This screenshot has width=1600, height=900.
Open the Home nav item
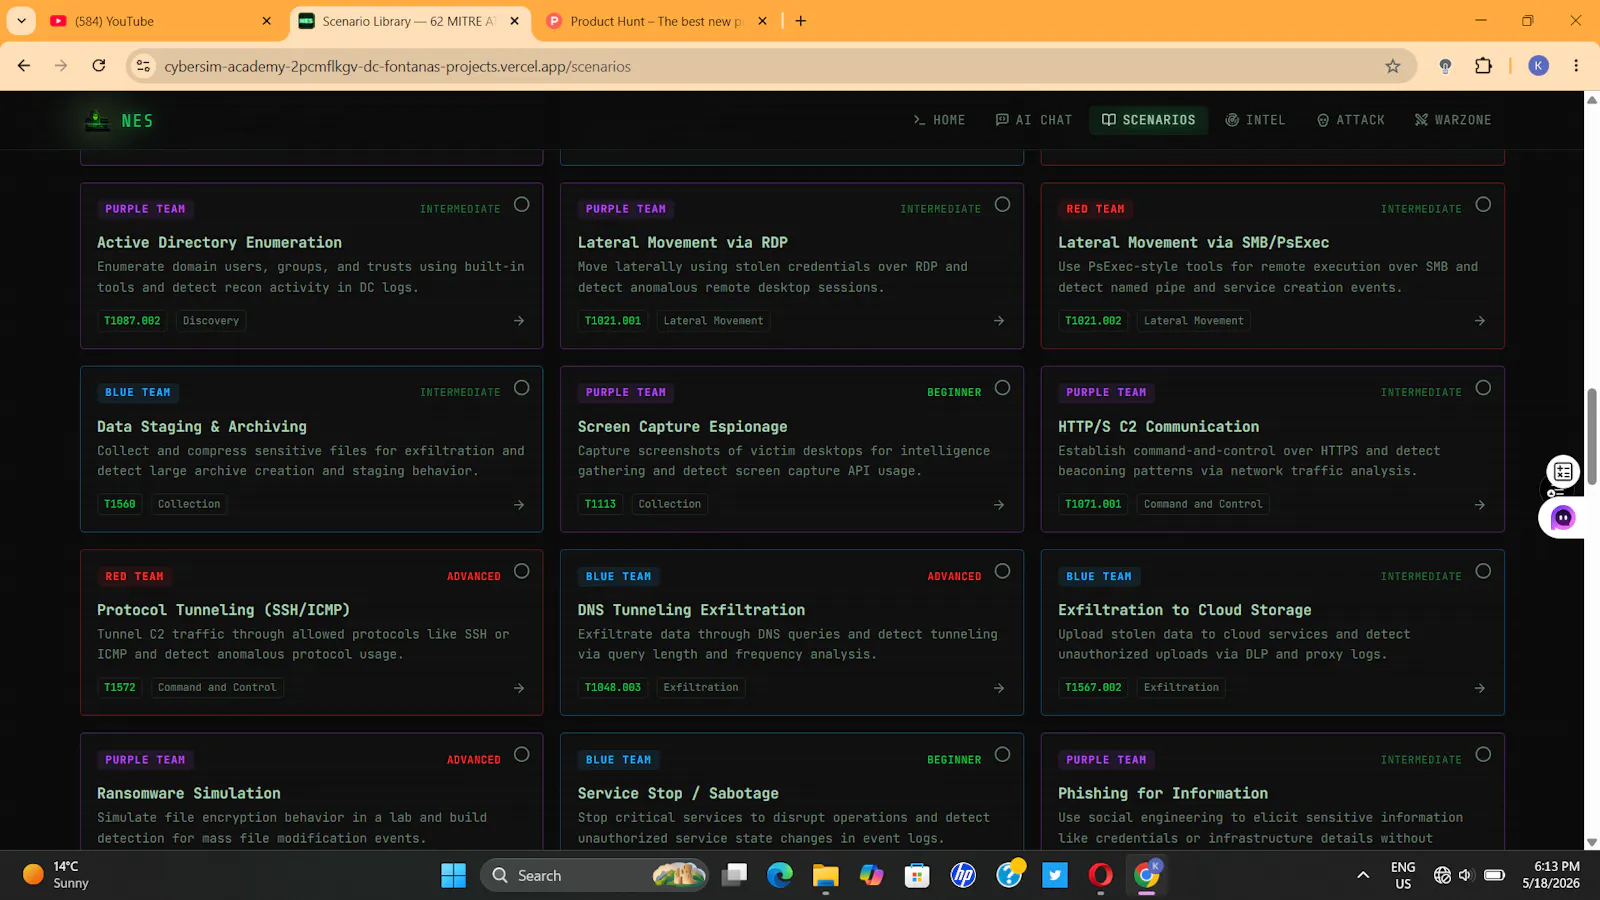[x=939, y=120]
